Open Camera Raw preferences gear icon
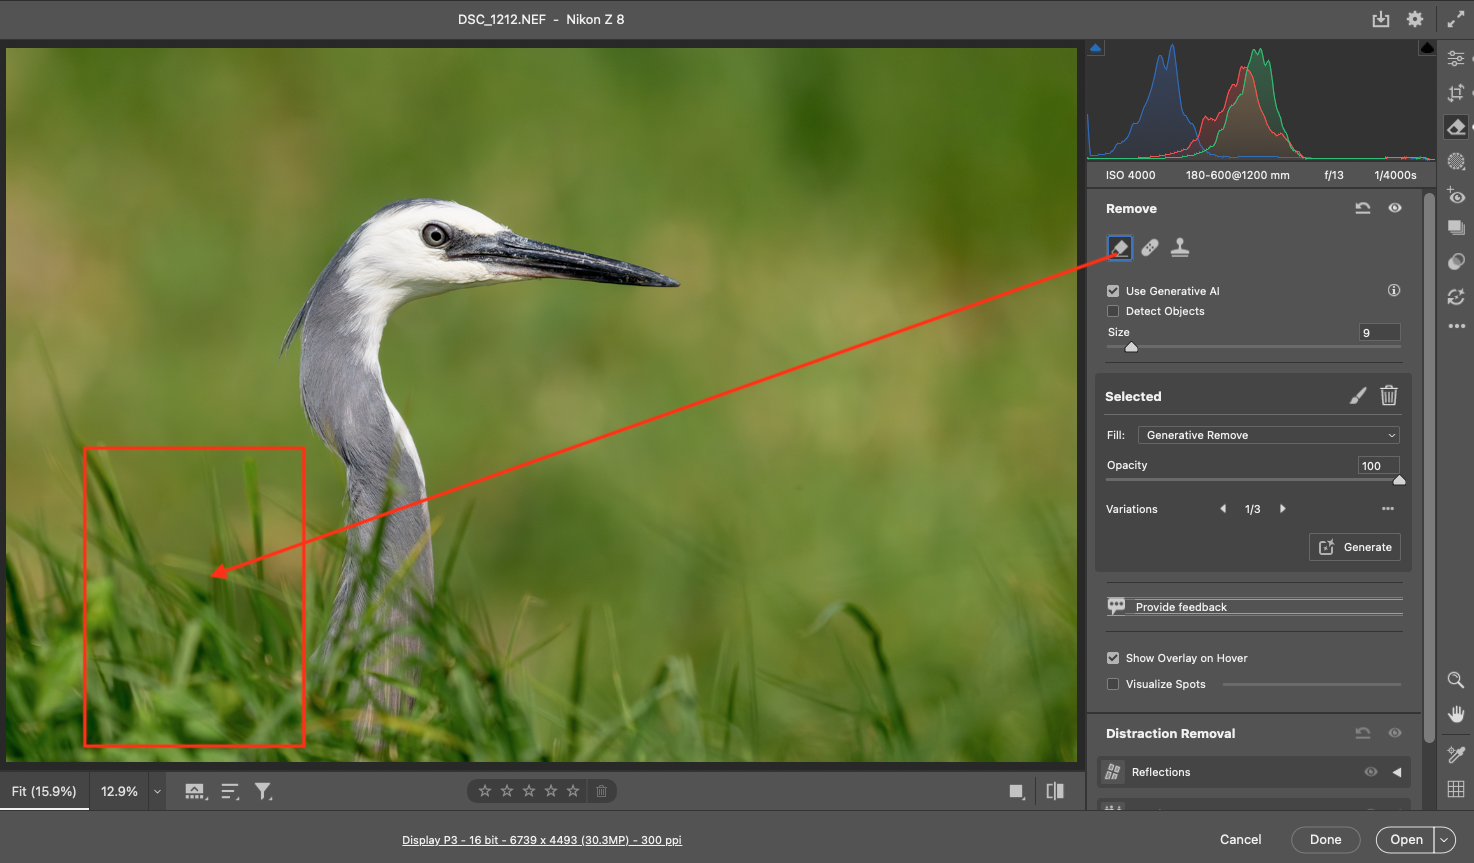This screenshot has height=863, width=1474. [1415, 19]
